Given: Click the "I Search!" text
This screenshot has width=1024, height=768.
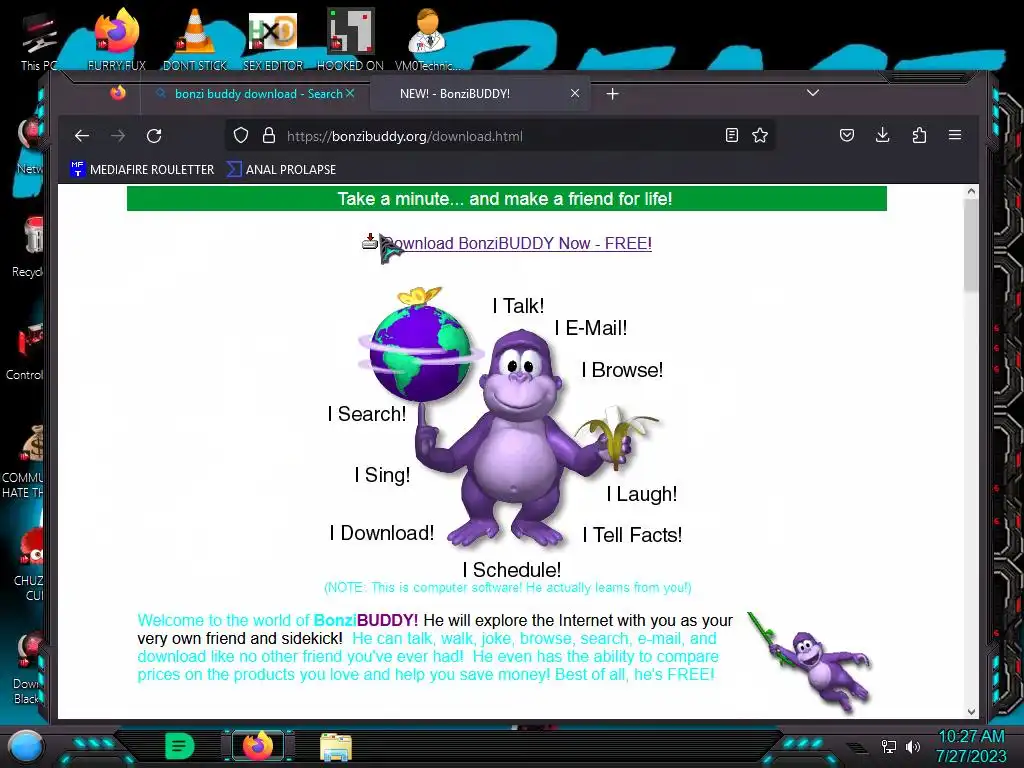Looking at the screenshot, I should 367,413.
